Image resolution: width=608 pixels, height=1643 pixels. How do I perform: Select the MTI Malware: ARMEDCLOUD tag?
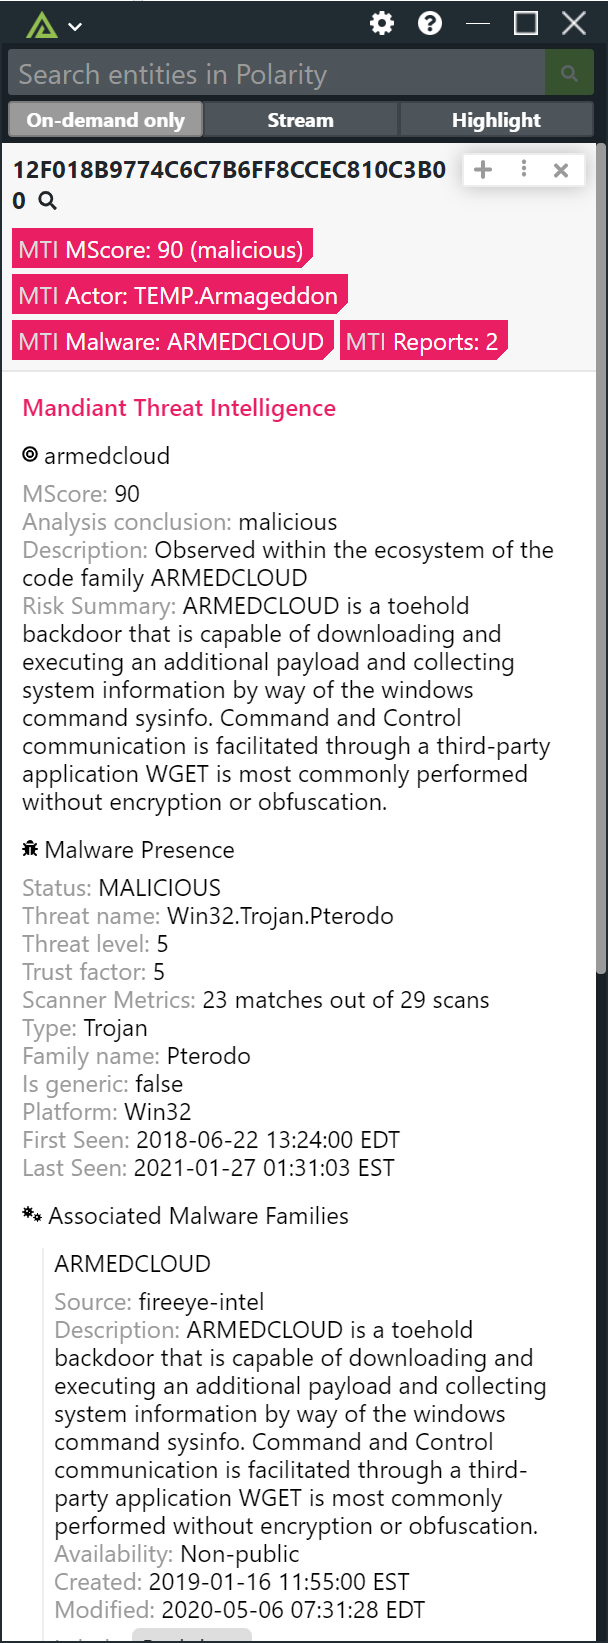pyautogui.click(x=171, y=341)
